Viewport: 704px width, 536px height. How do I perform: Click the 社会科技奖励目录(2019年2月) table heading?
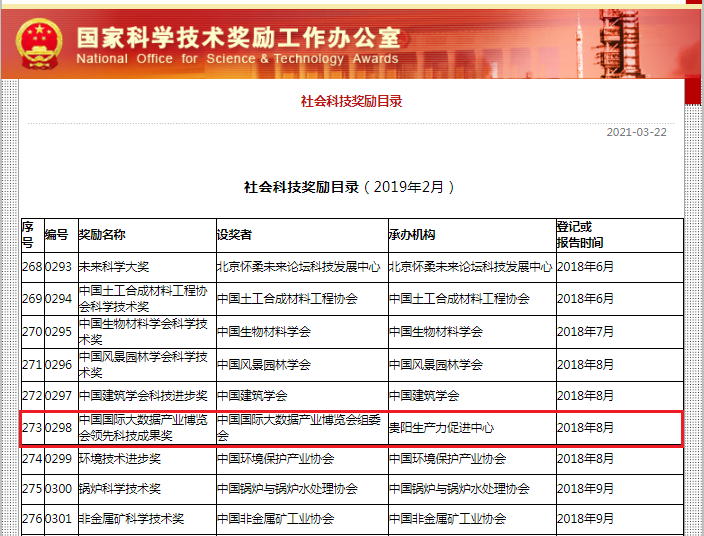[x=352, y=187]
